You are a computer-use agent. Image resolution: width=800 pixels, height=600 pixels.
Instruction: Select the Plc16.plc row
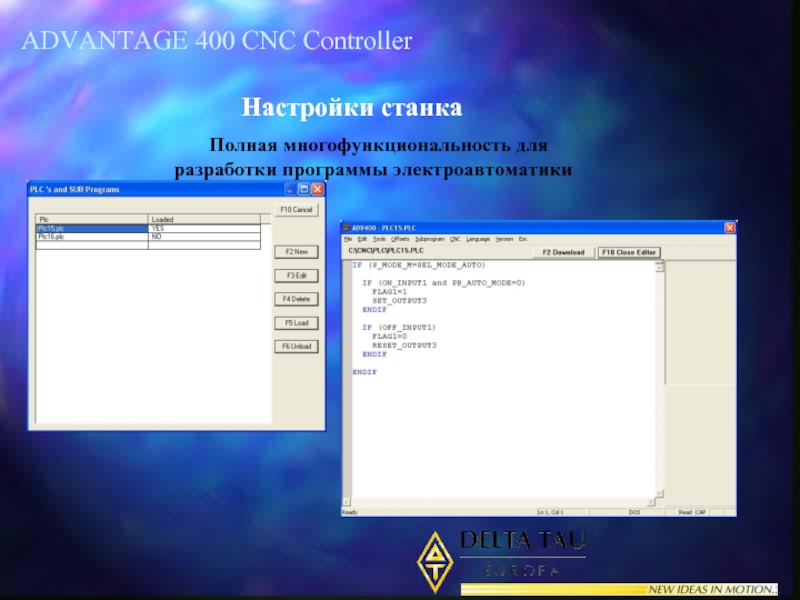(148, 237)
